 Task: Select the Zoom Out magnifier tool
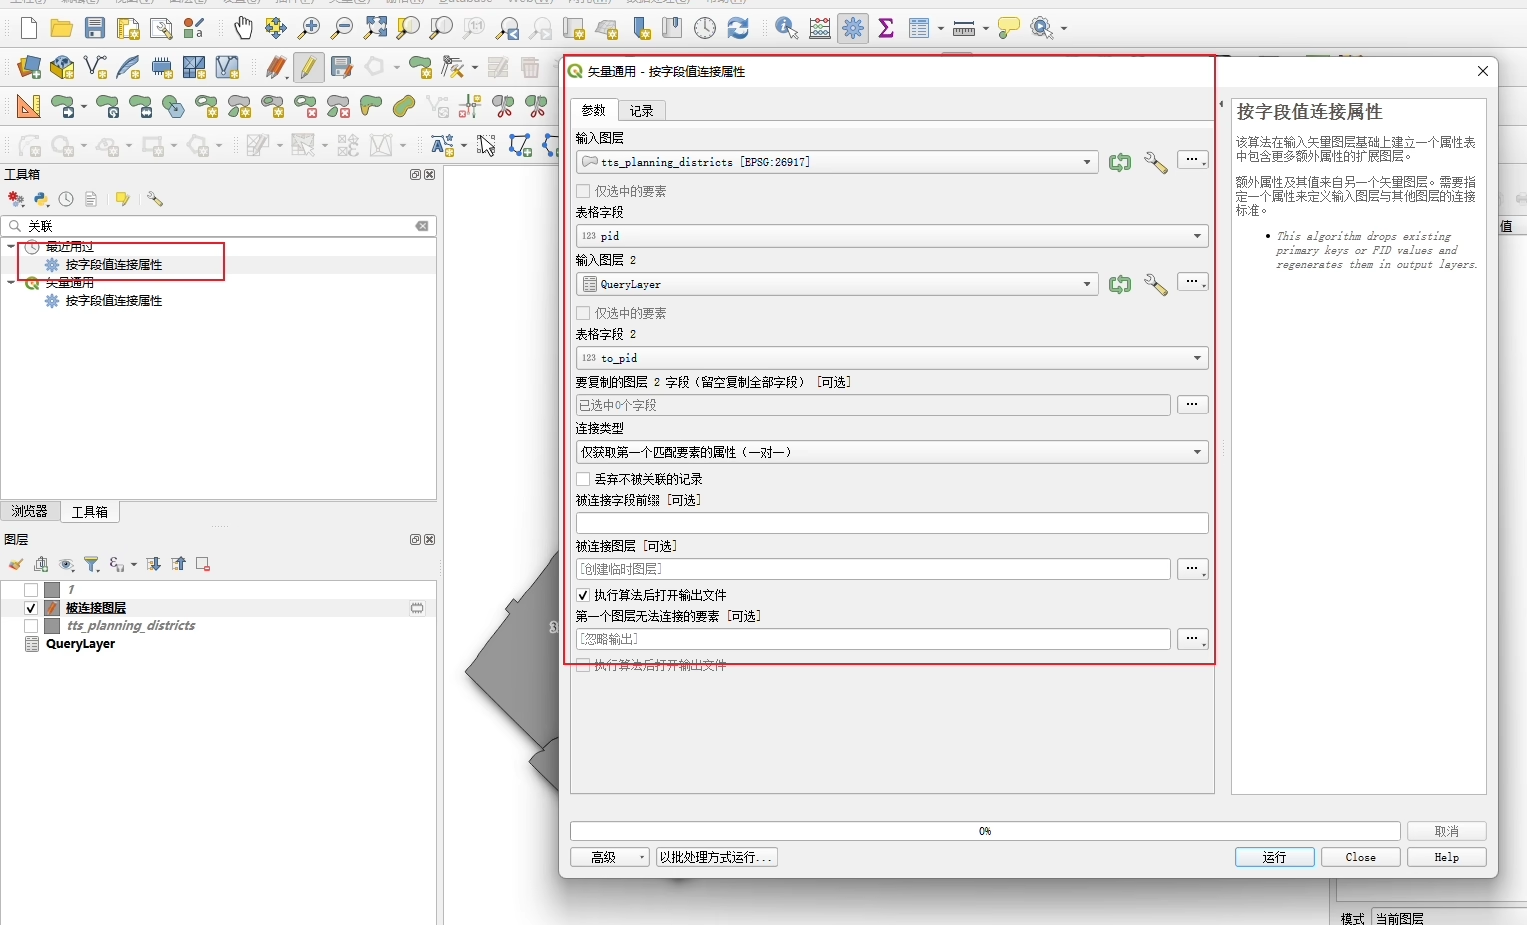pyautogui.click(x=342, y=29)
